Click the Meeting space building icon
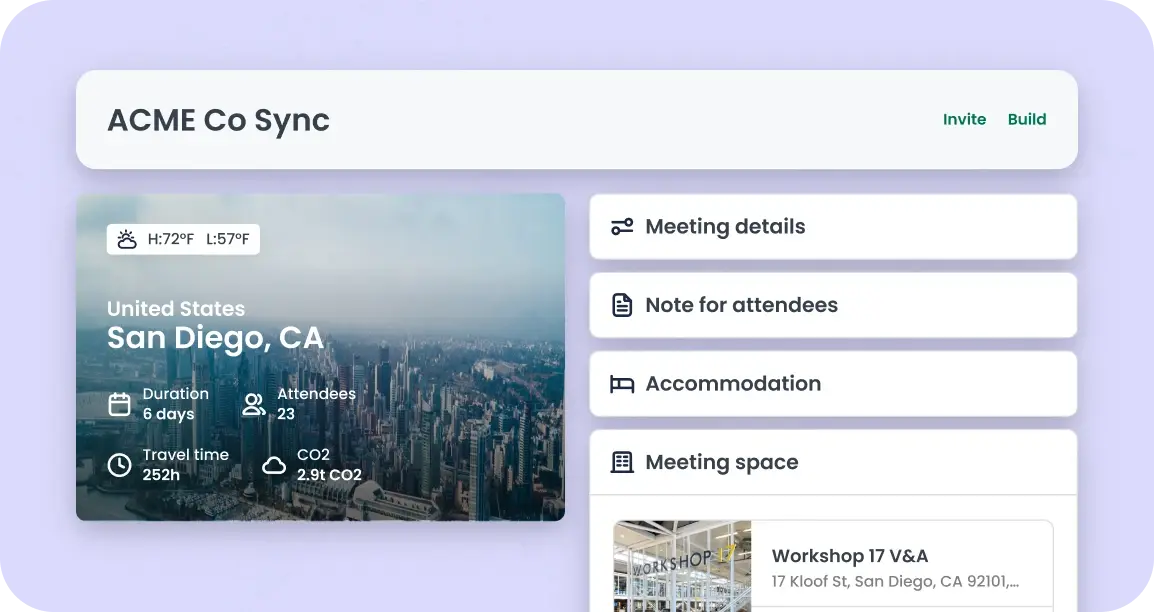This screenshot has width=1154, height=612. pyautogui.click(x=622, y=462)
